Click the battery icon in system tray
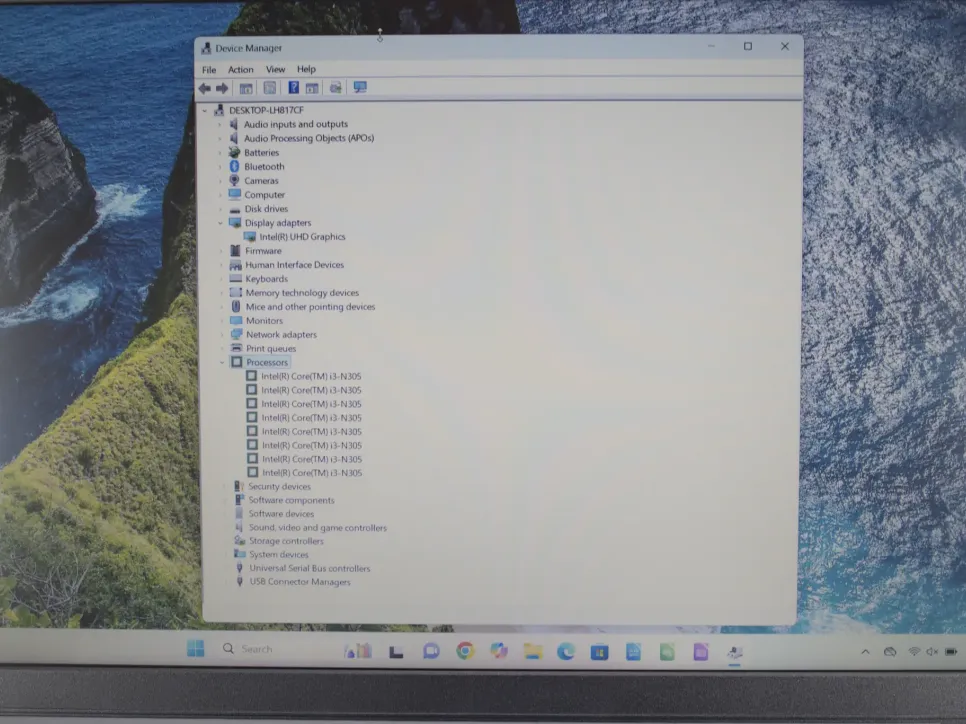 tap(951, 651)
